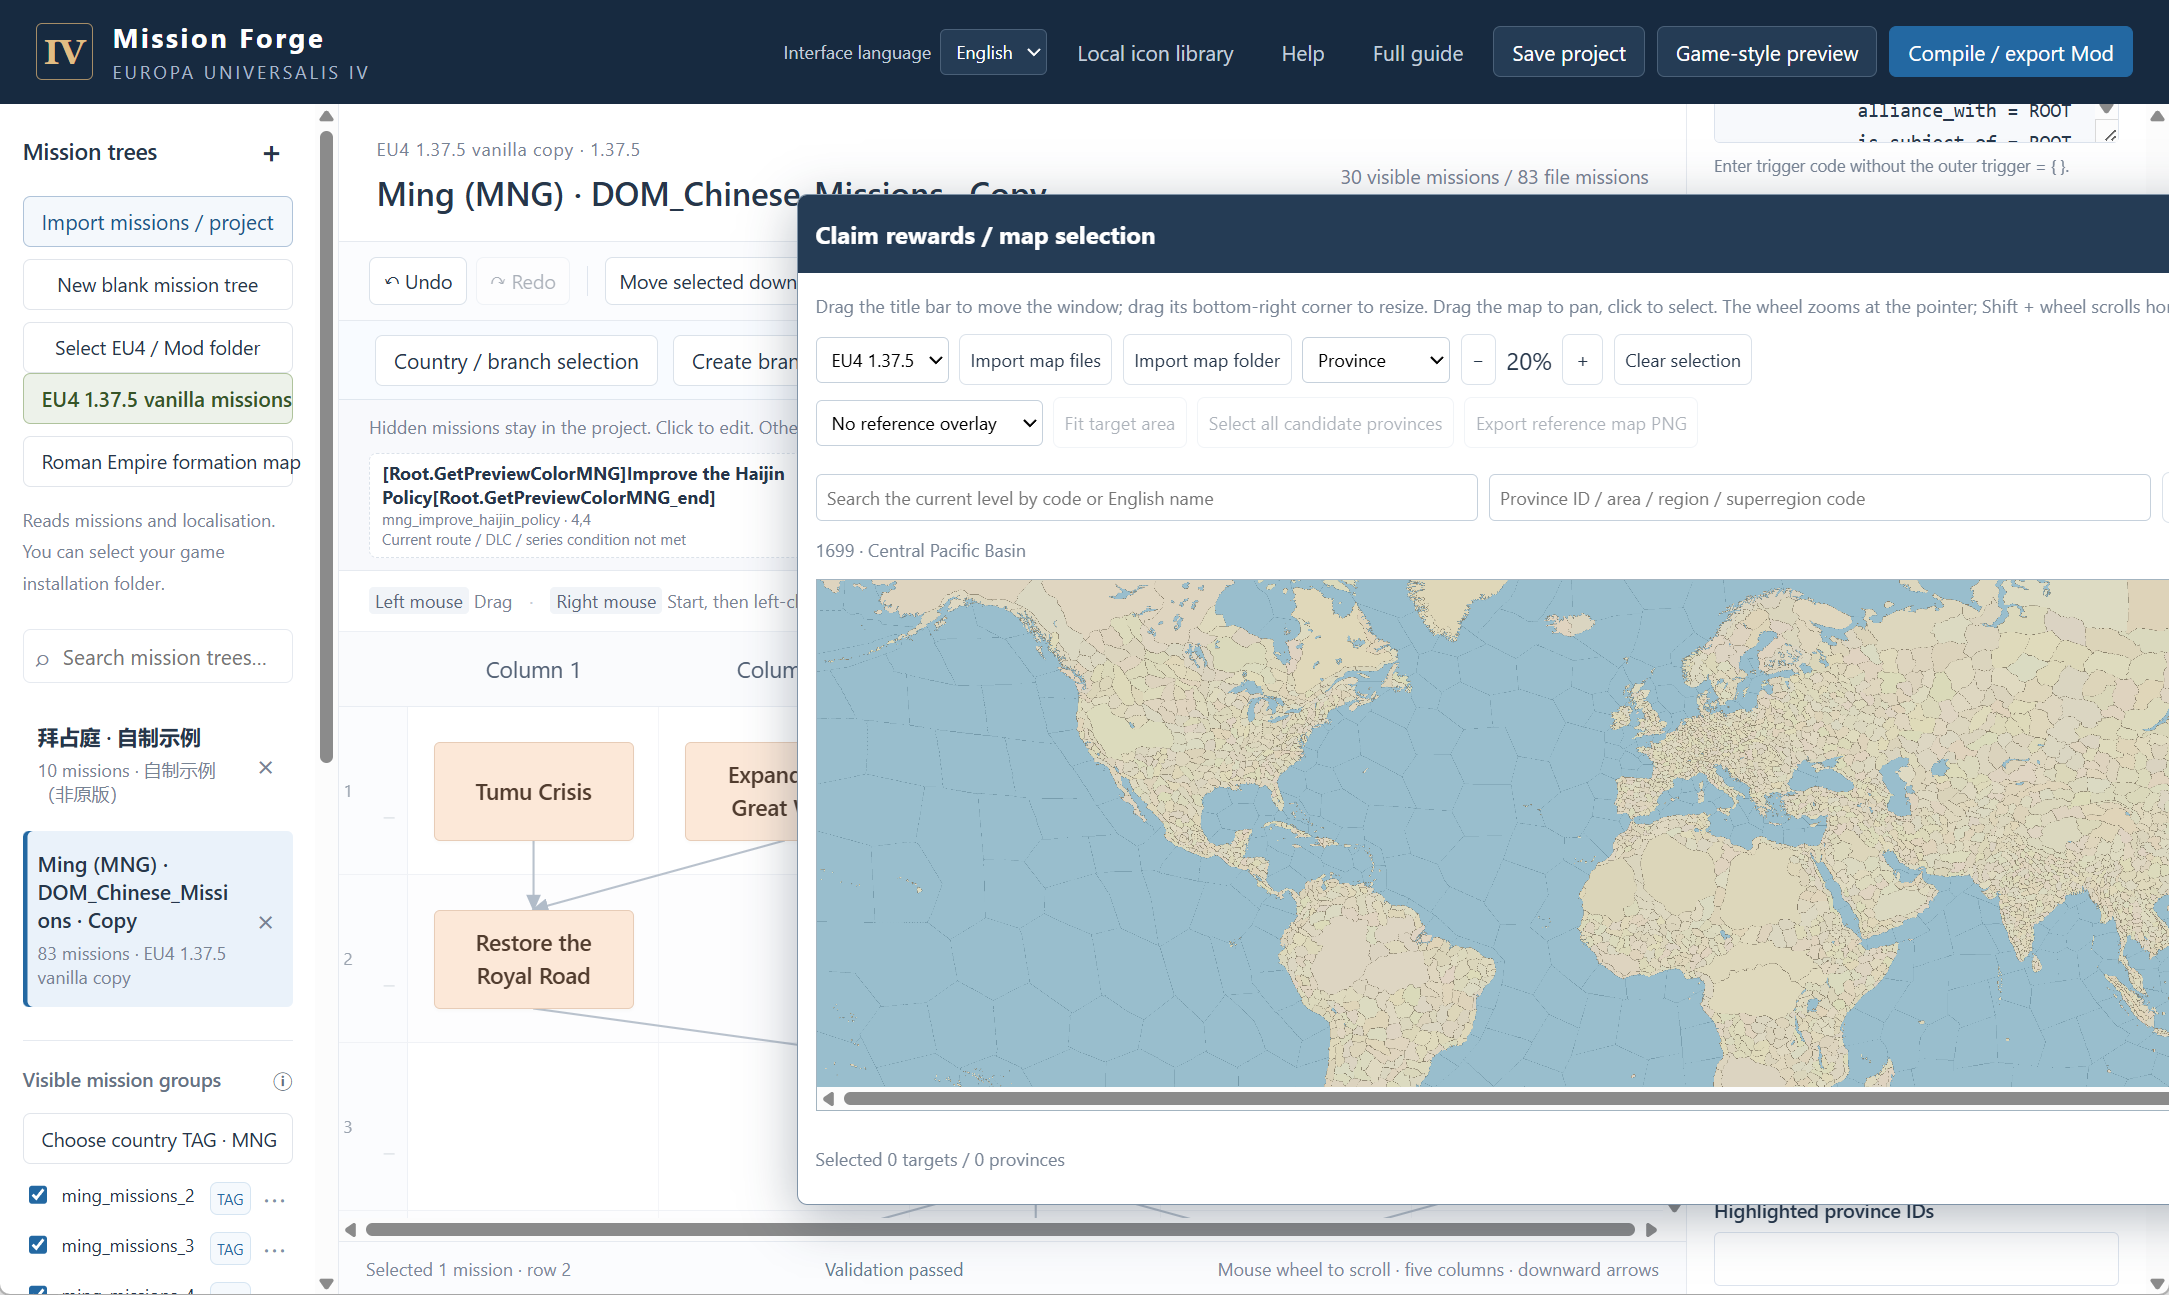
Task: Toggle the ming_missions_2 checkbox
Action: 38,1195
